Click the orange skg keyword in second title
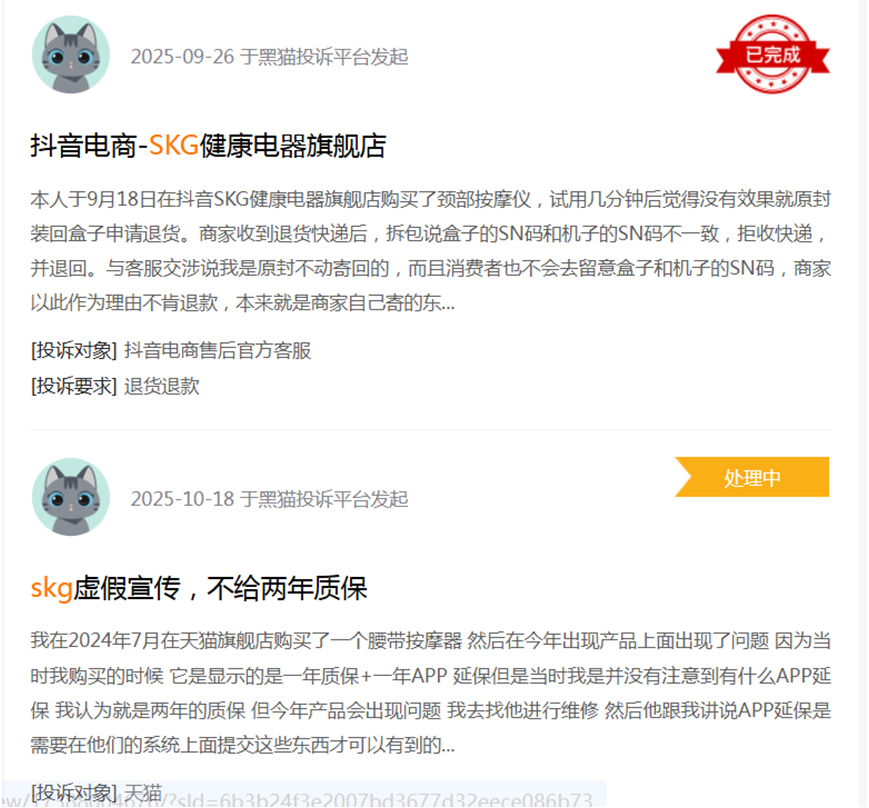Viewport: 869px width, 808px height. pyautogui.click(x=52, y=589)
